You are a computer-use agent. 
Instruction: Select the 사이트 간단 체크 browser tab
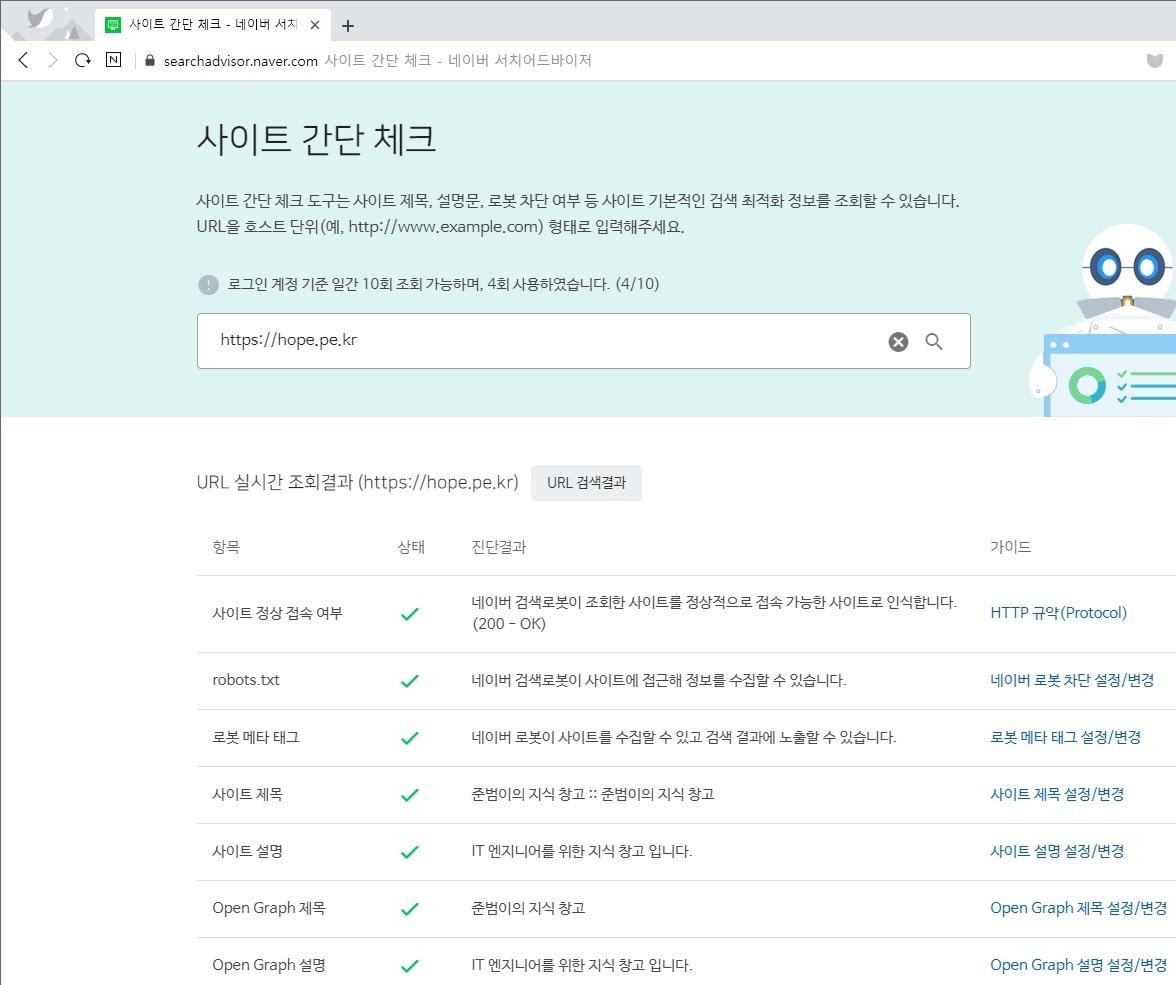(212, 24)
